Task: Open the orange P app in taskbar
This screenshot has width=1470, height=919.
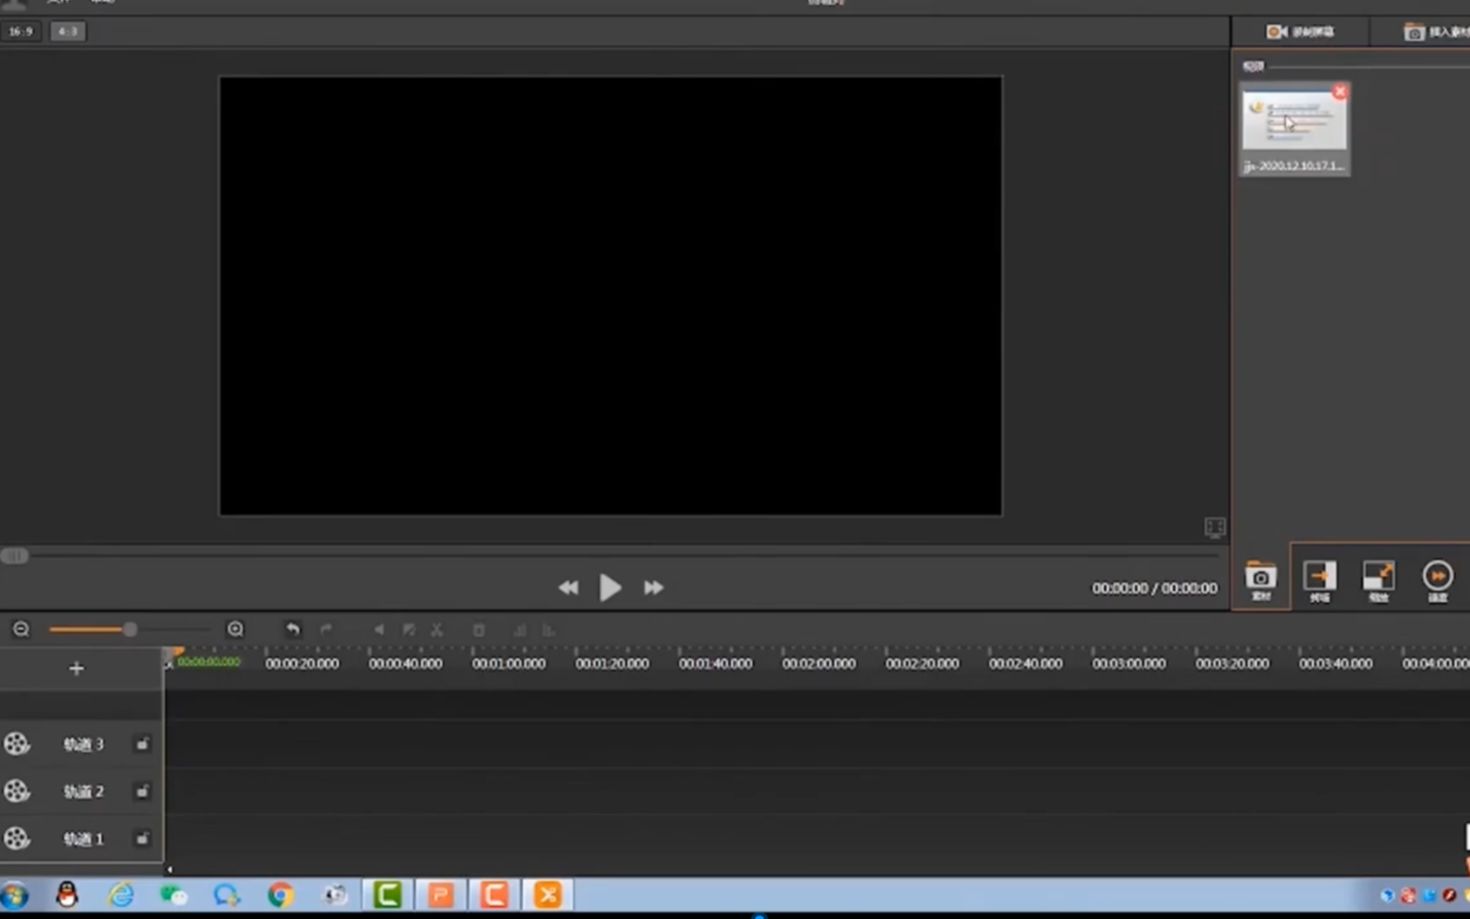Action: [x=440, y=894]
